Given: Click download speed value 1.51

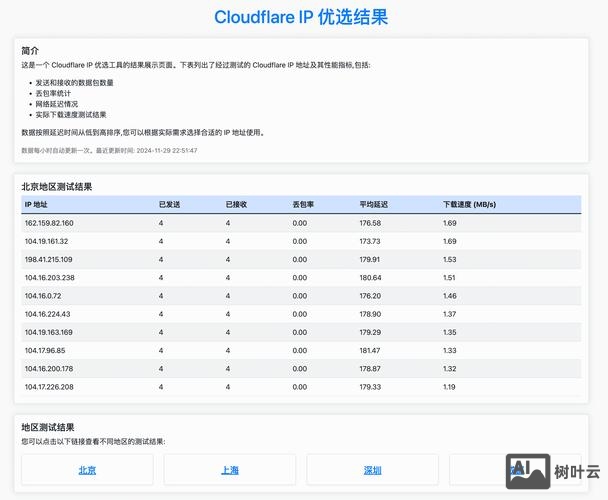Looking at the screenshot, I should [x=449, y=278].
